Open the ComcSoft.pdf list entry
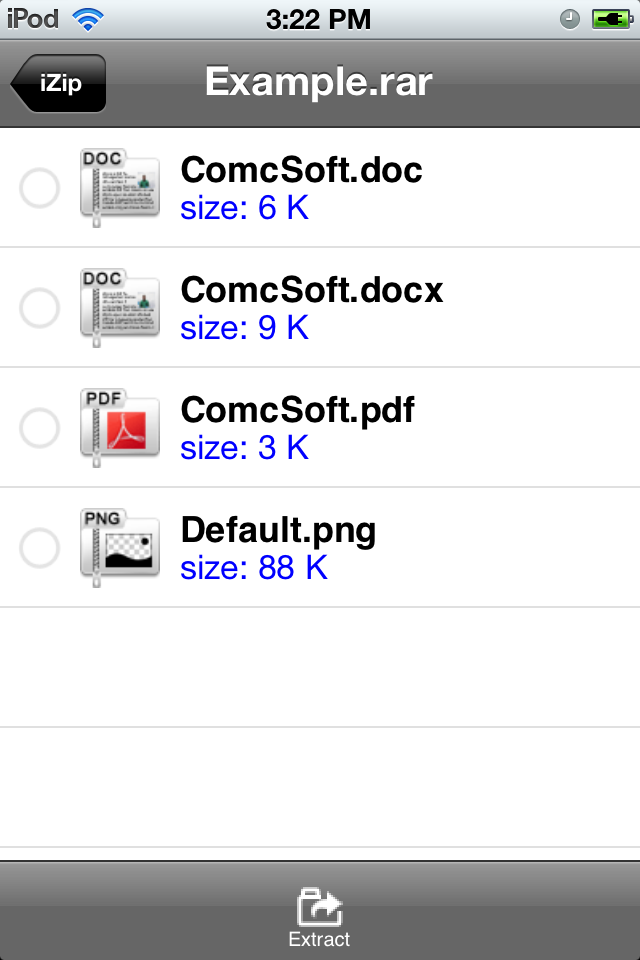This screenshot has height=960, width=640. (320, 428)
